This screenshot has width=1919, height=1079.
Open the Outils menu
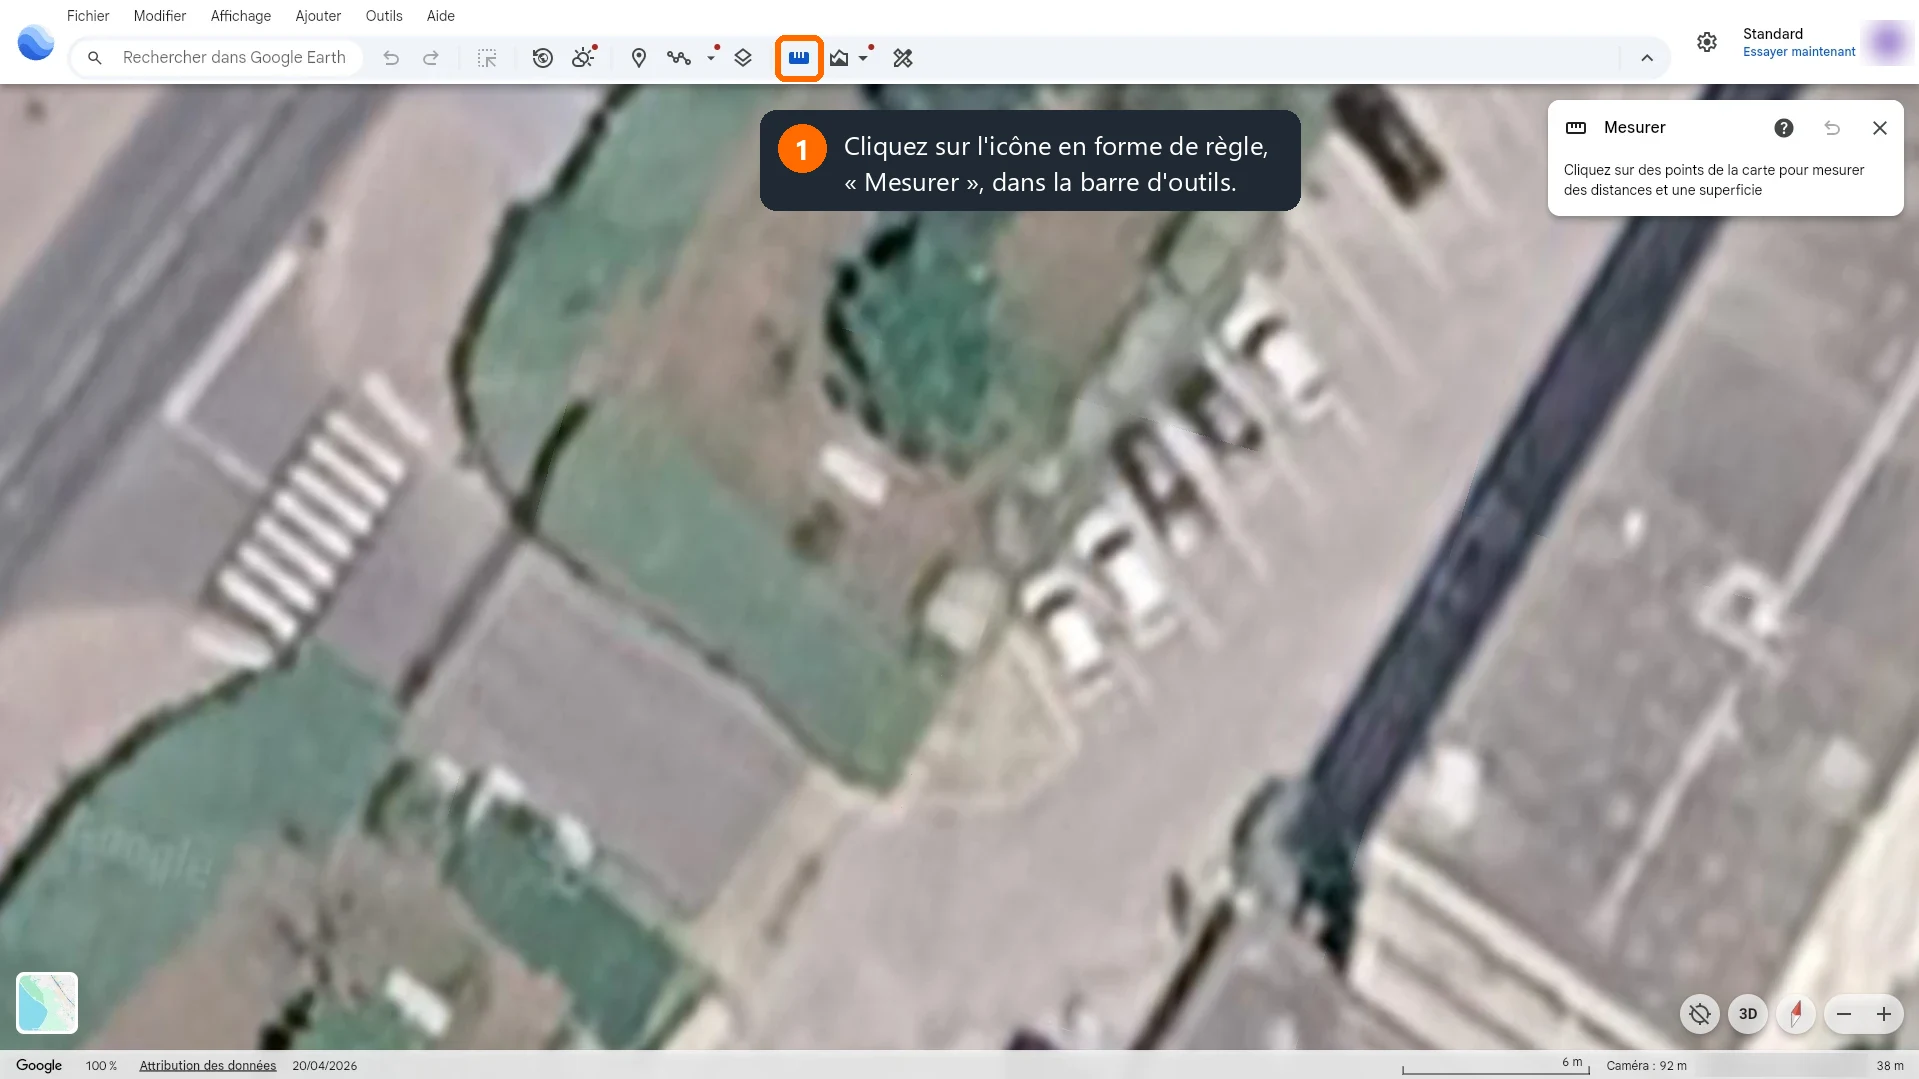(x=384, y=16)
